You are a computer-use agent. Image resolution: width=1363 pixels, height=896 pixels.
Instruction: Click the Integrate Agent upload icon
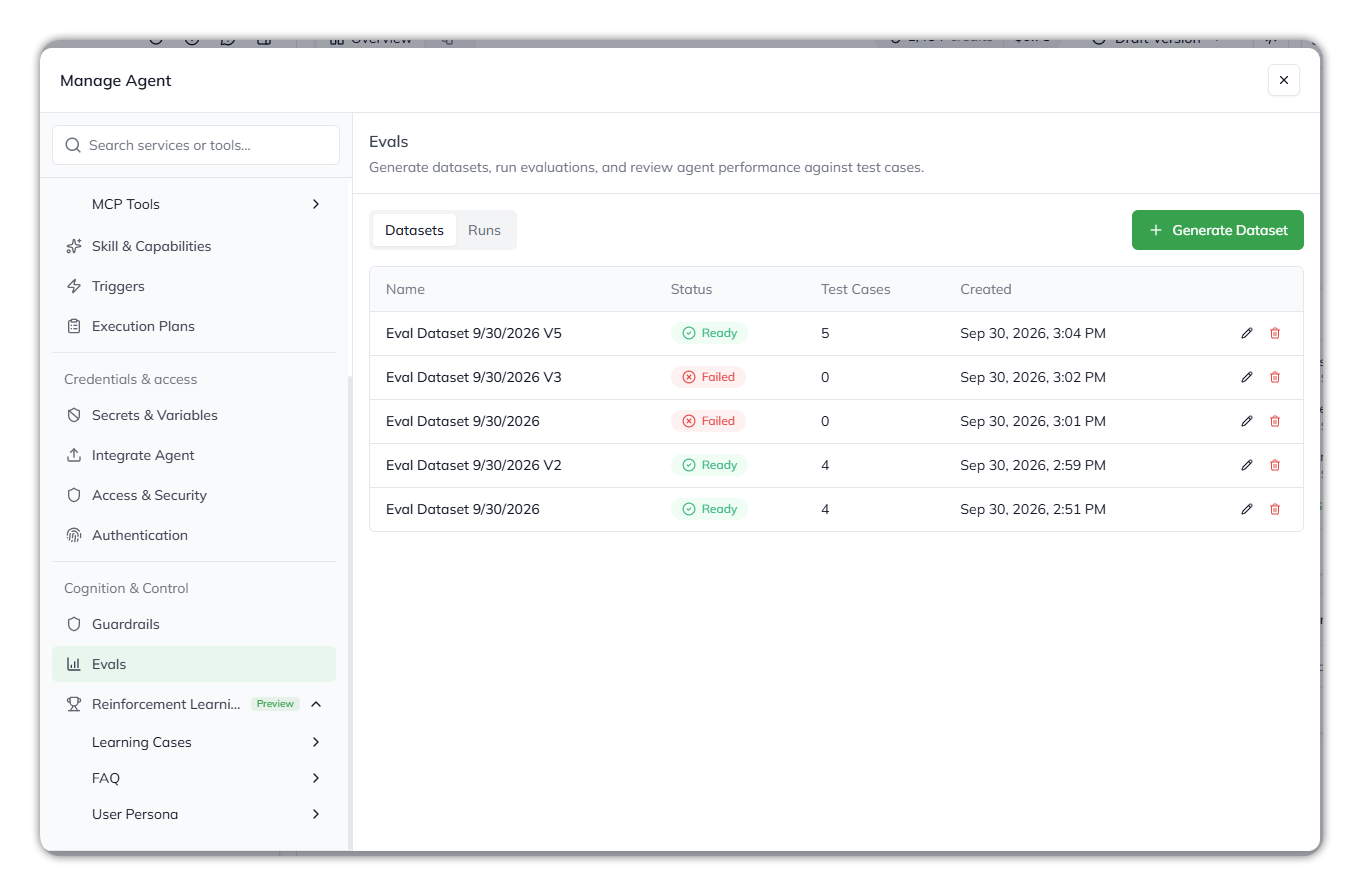[x=73, y=455]
